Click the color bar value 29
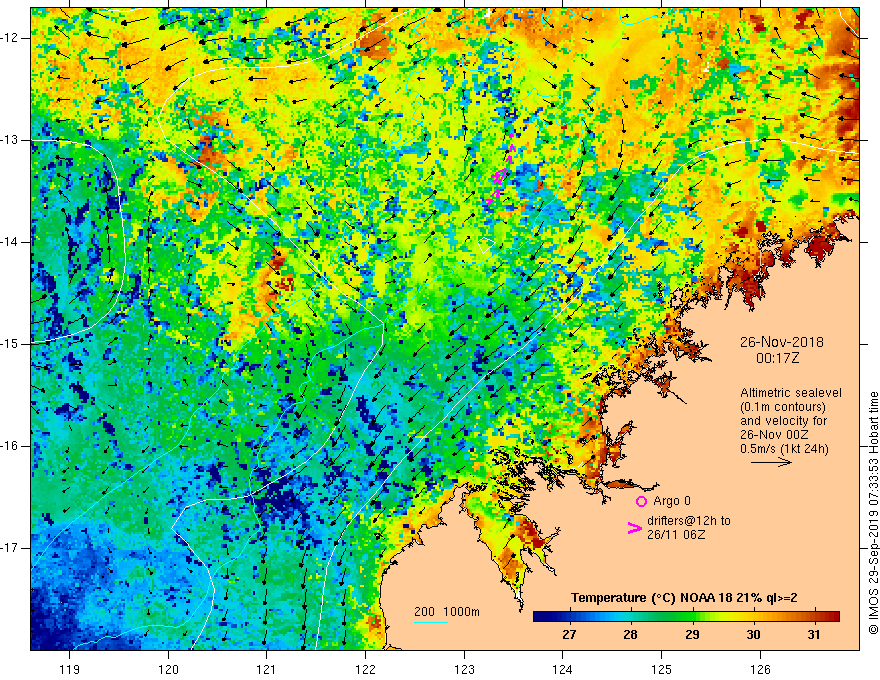880x680 pixels. (692, 635)
